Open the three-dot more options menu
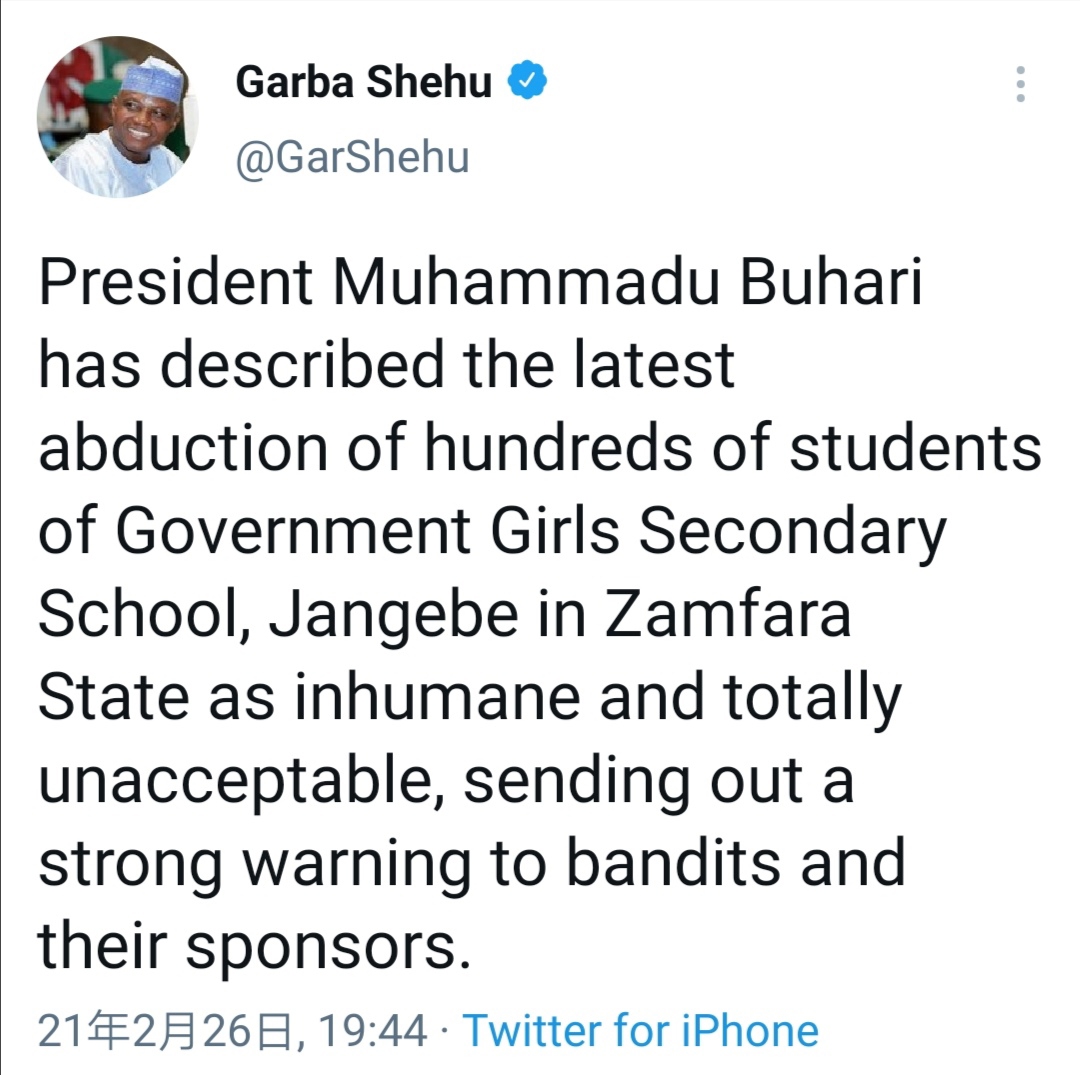The height and width of the screenshot is (1075, 1080). tap(1020, 85)
